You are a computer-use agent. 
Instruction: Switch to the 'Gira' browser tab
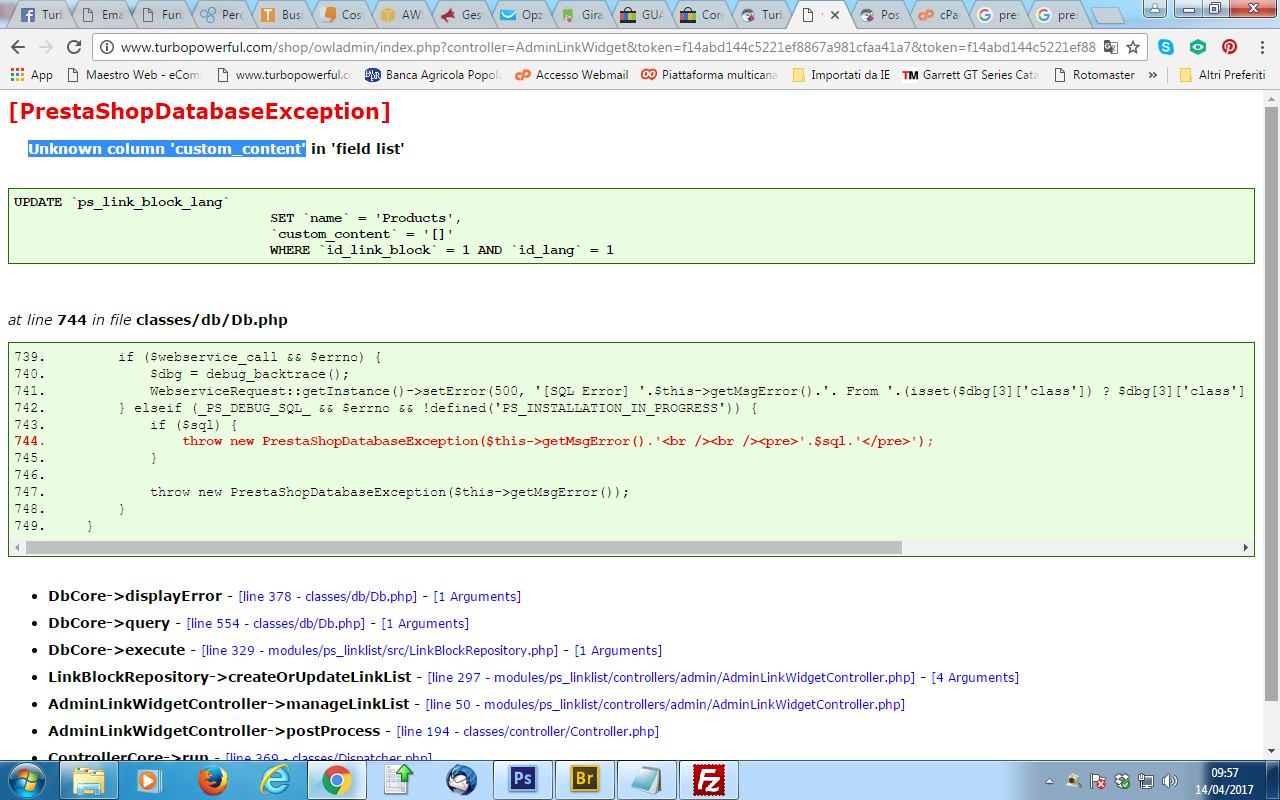click(582, 15)
